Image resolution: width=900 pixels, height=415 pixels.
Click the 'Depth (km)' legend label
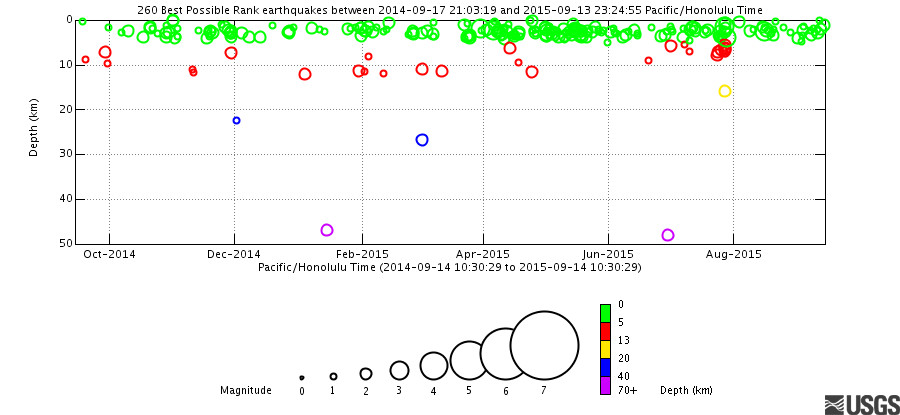686,390
